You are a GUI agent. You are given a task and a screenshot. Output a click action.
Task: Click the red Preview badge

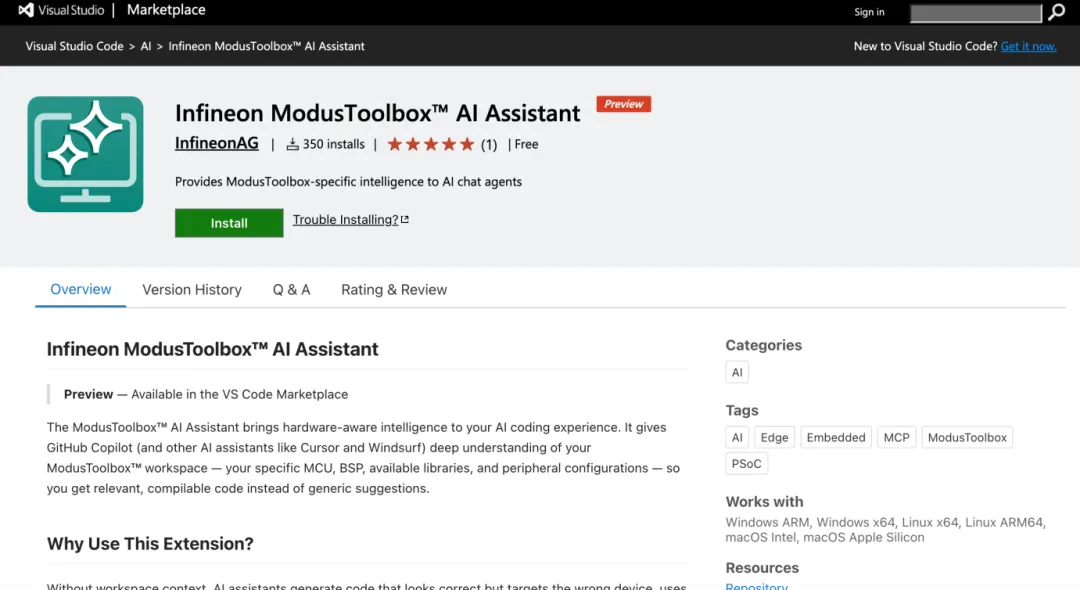click(623, 104)
